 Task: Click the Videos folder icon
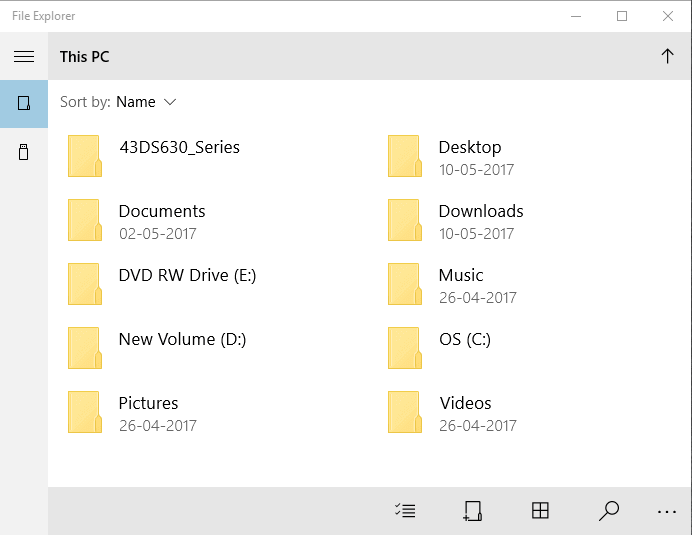click(405, 412)
